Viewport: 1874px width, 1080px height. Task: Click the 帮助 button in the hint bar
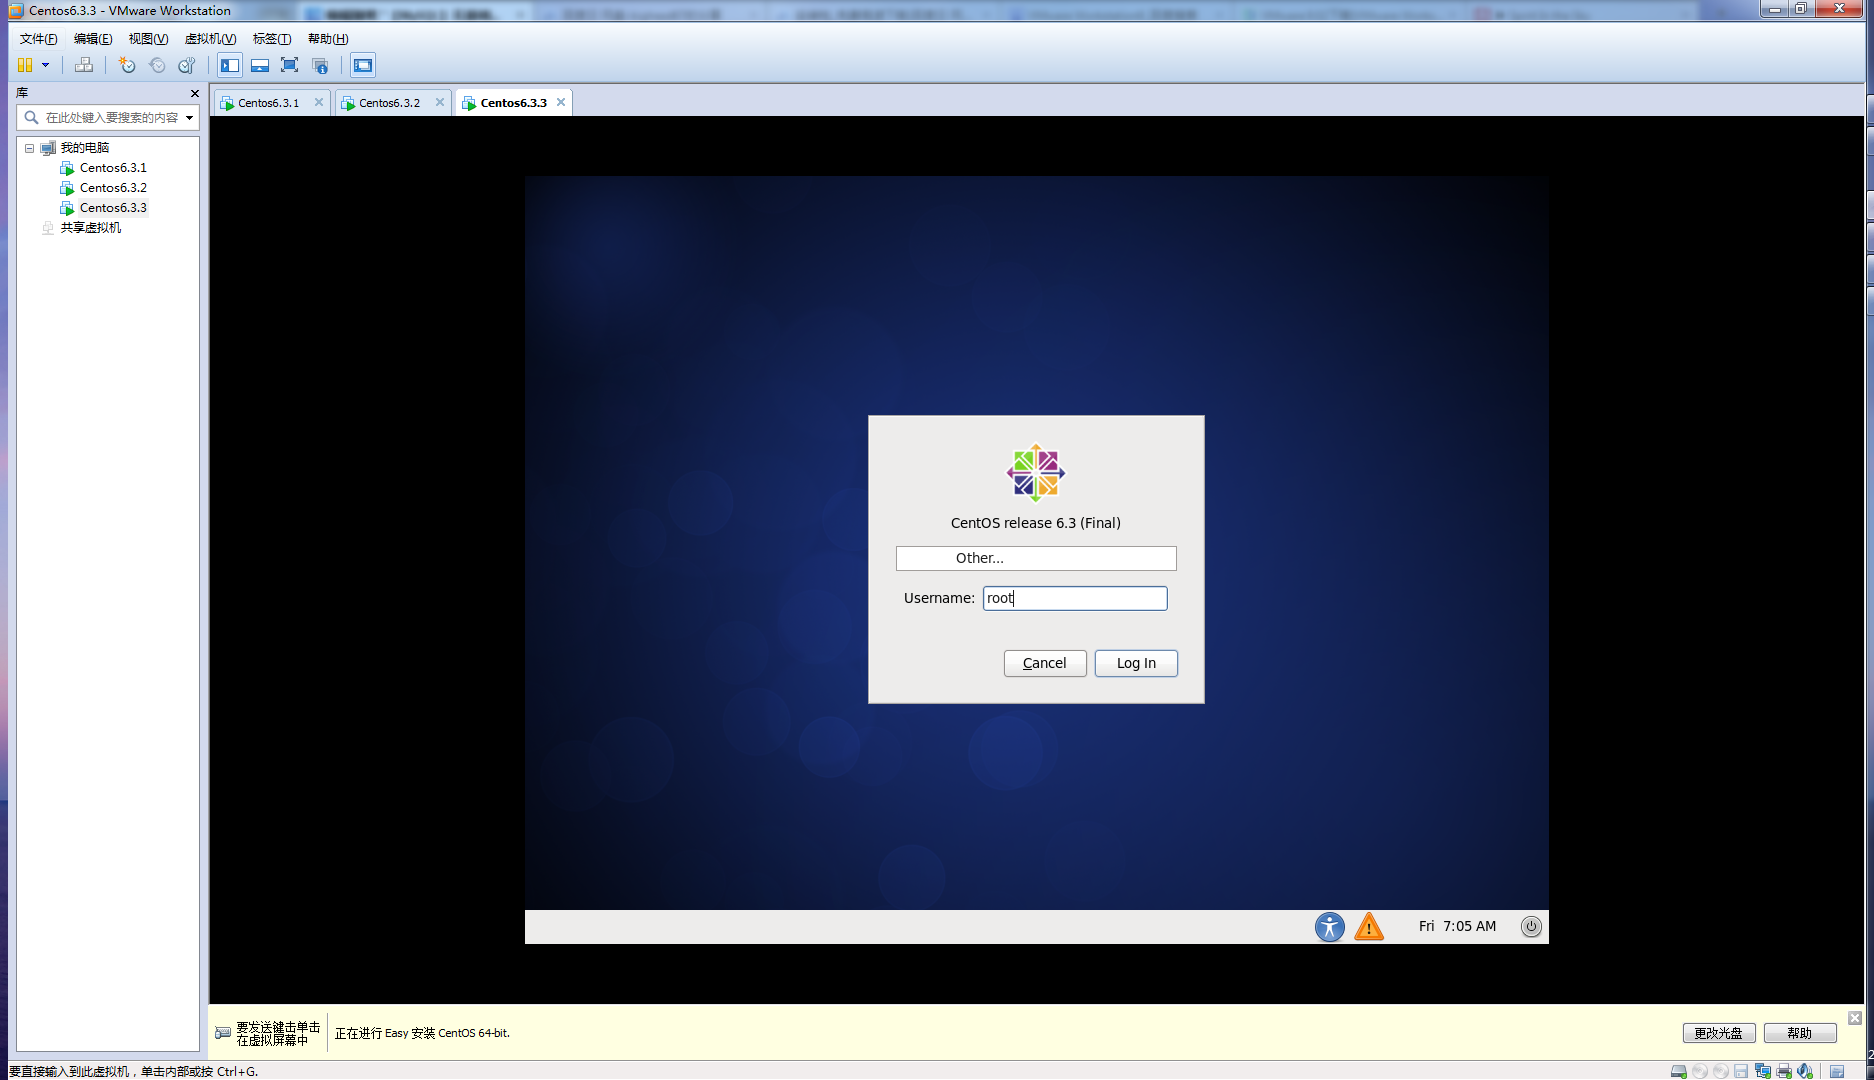point(1799,1033)
